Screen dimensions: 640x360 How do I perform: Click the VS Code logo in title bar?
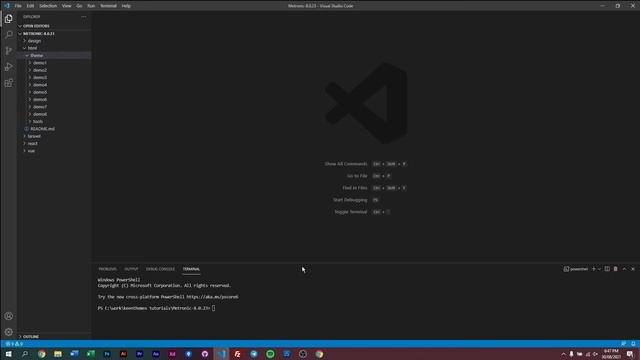point(7,6)
